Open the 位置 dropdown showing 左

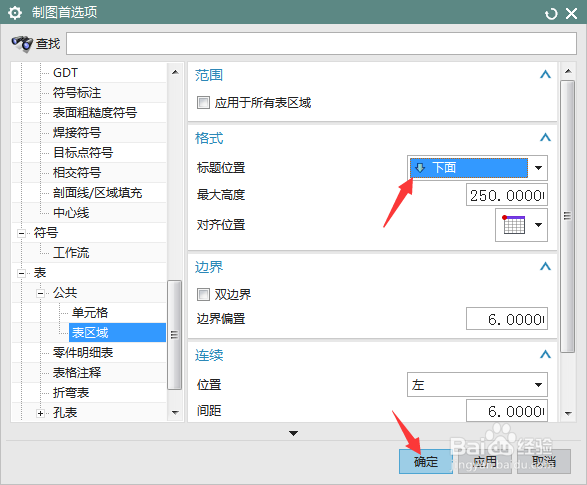tap(477, 384)
